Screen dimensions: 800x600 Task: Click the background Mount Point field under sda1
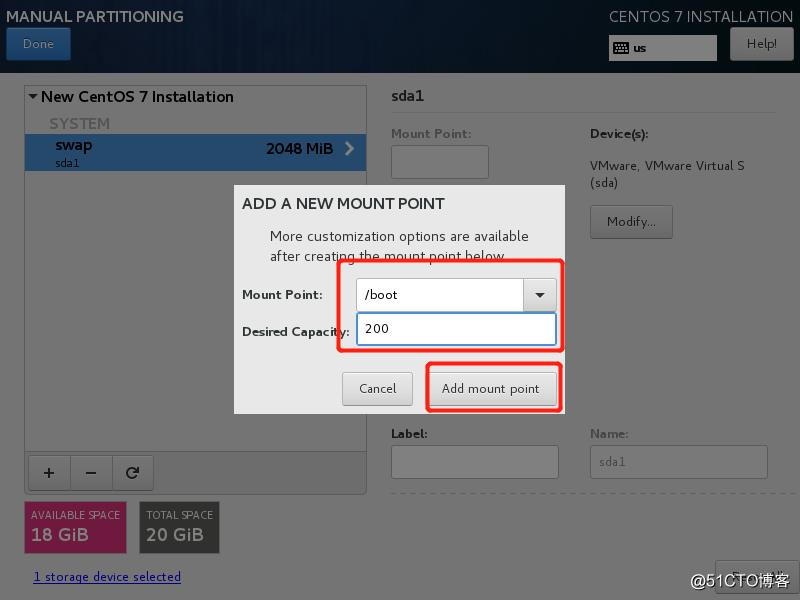pos(440,162)
